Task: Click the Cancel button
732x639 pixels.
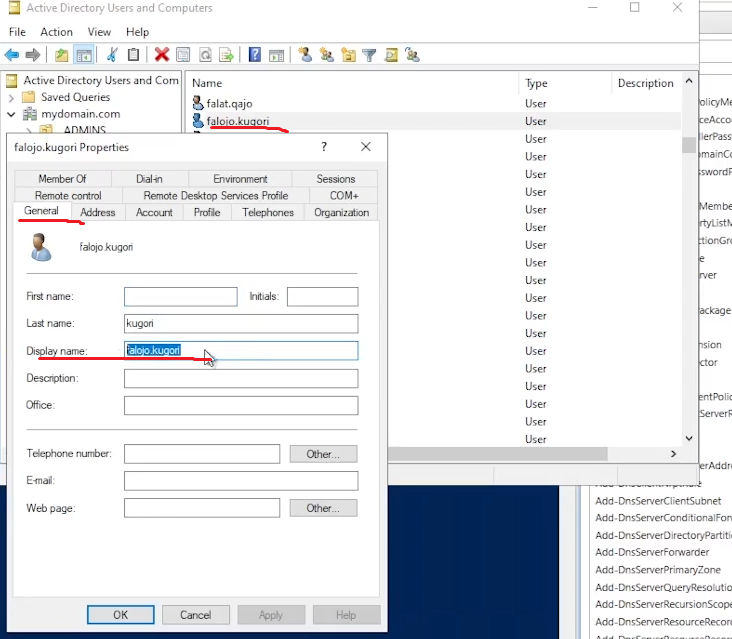Action: pos(196,615)
